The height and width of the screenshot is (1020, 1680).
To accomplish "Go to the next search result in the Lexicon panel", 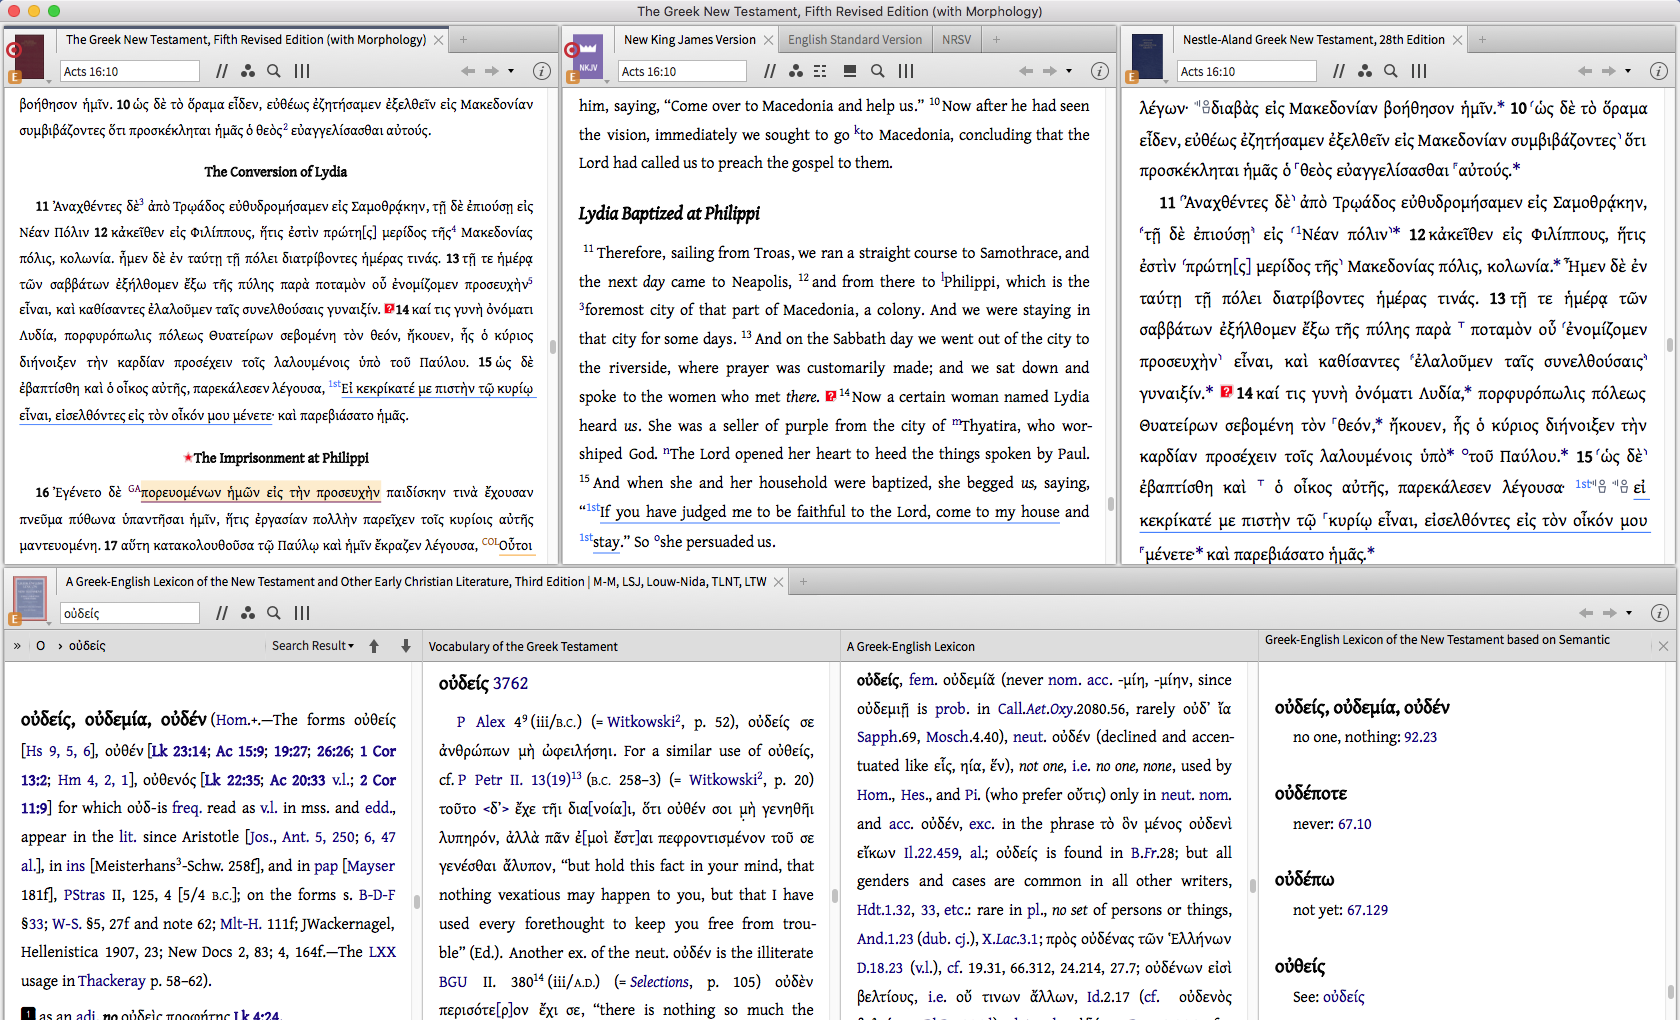I will pos(406,646).
